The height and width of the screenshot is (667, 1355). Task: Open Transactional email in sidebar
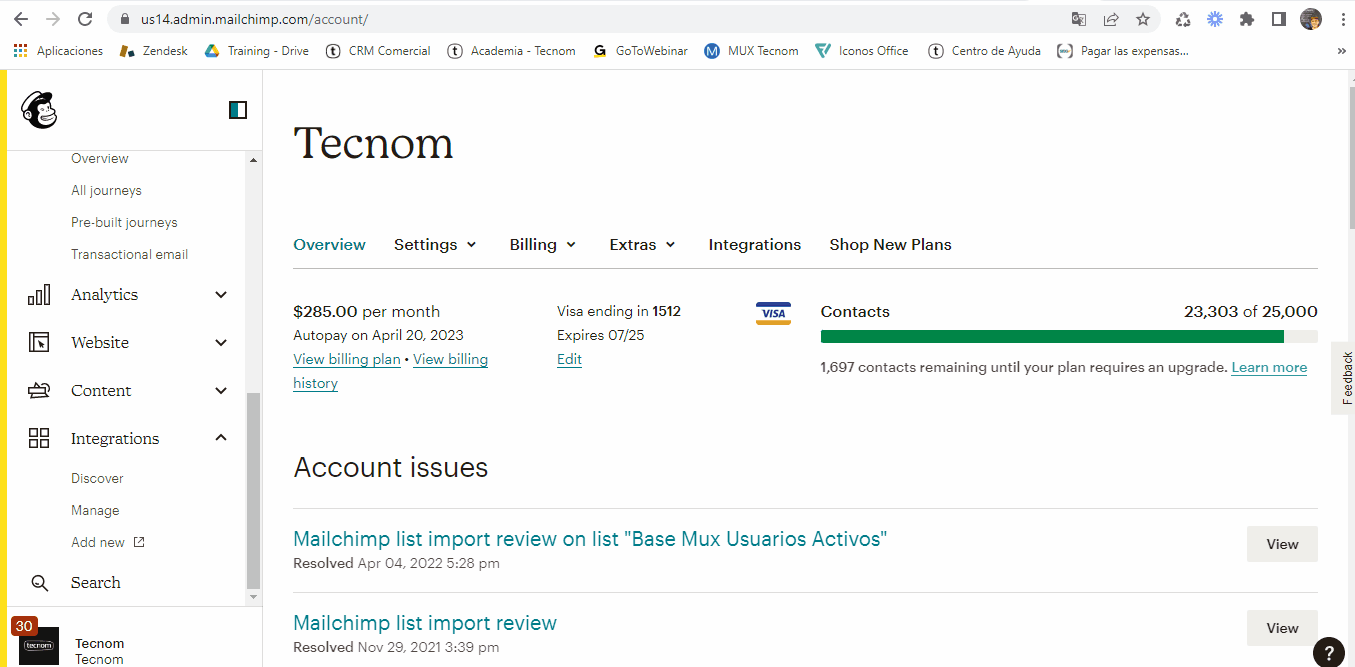(x=129, y=255)
